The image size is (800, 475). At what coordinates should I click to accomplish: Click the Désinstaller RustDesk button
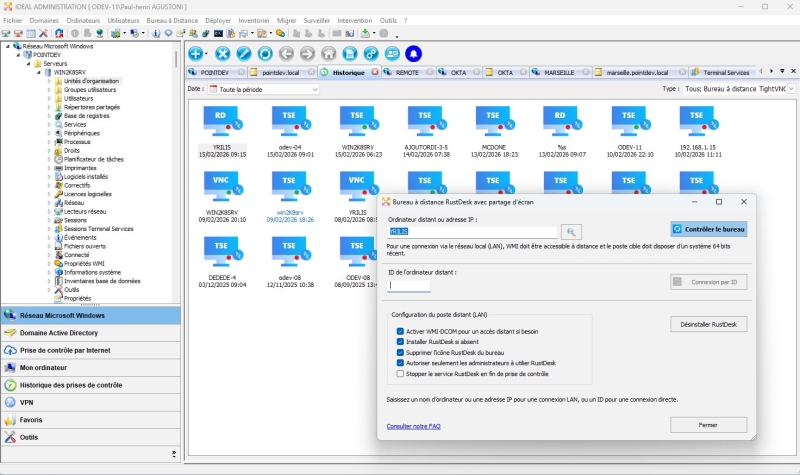pos(708,324)
